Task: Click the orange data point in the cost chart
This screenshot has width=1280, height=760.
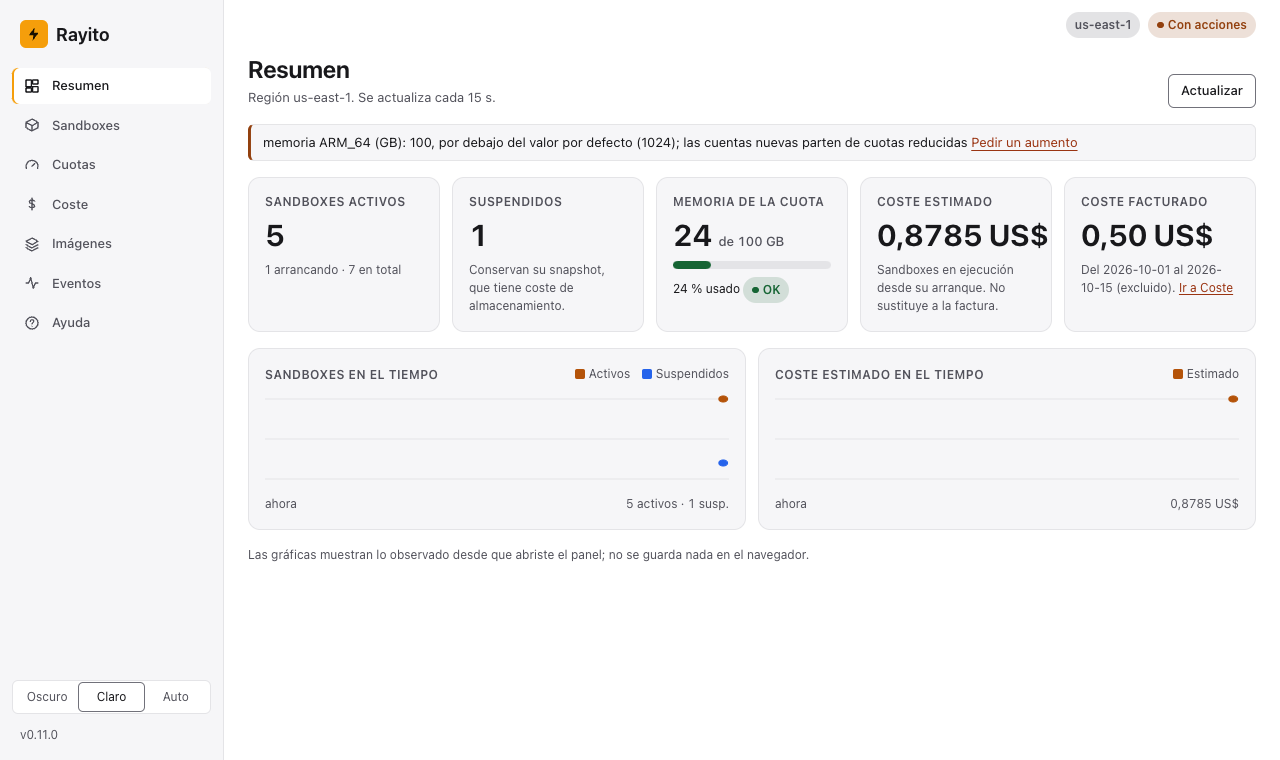Action: [x=1233, y=399]
